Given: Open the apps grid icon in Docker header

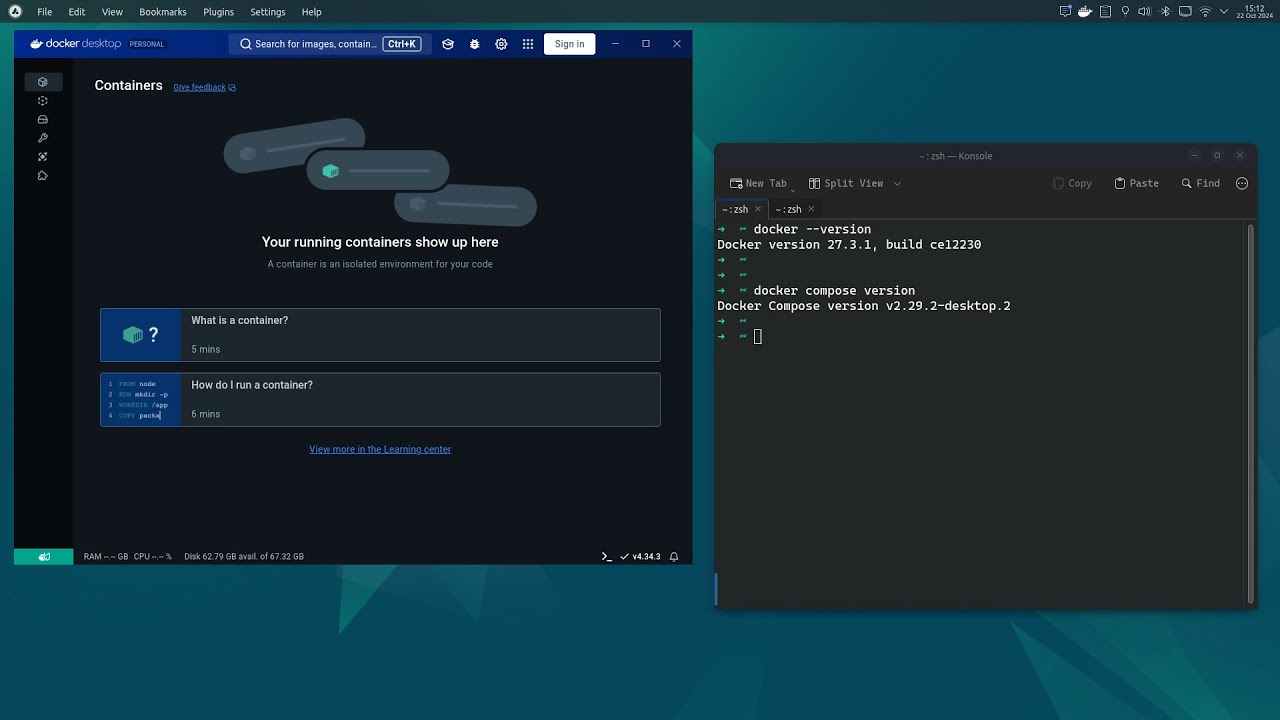Looking at the screenshot, I should pyautogui.click(x=528, y=44).
